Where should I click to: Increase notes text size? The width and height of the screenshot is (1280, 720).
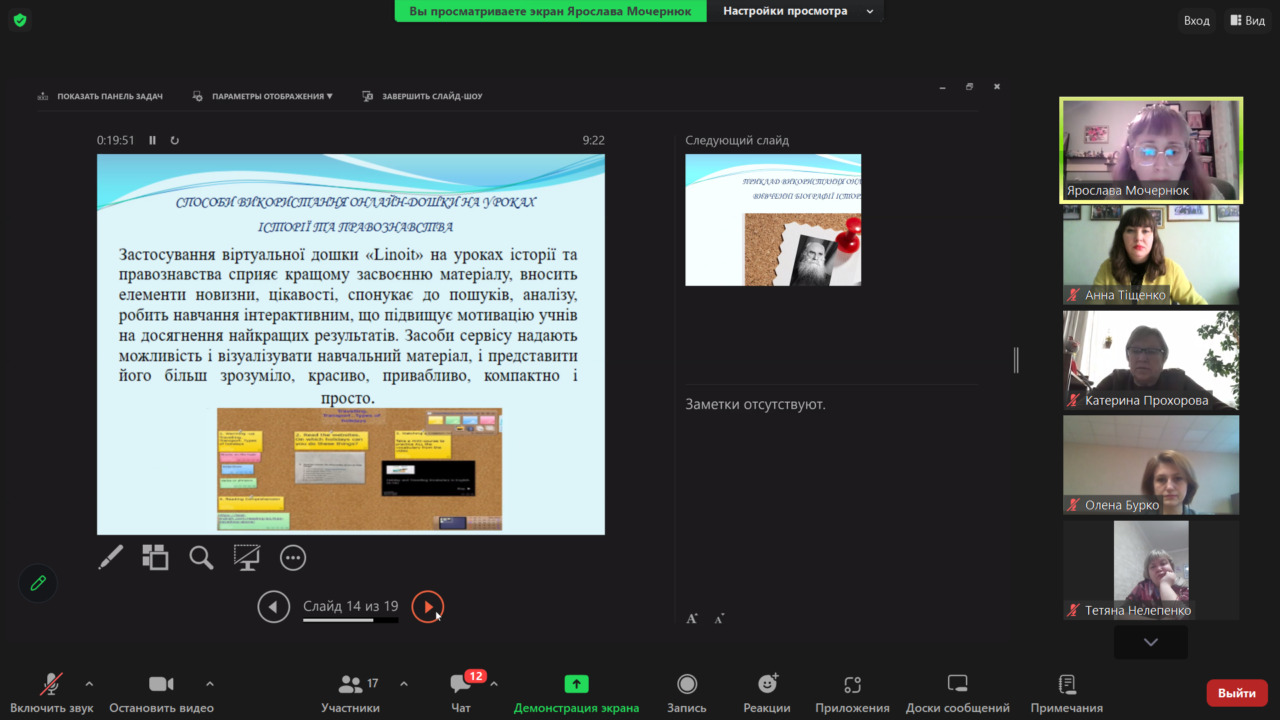click(692, 619)
